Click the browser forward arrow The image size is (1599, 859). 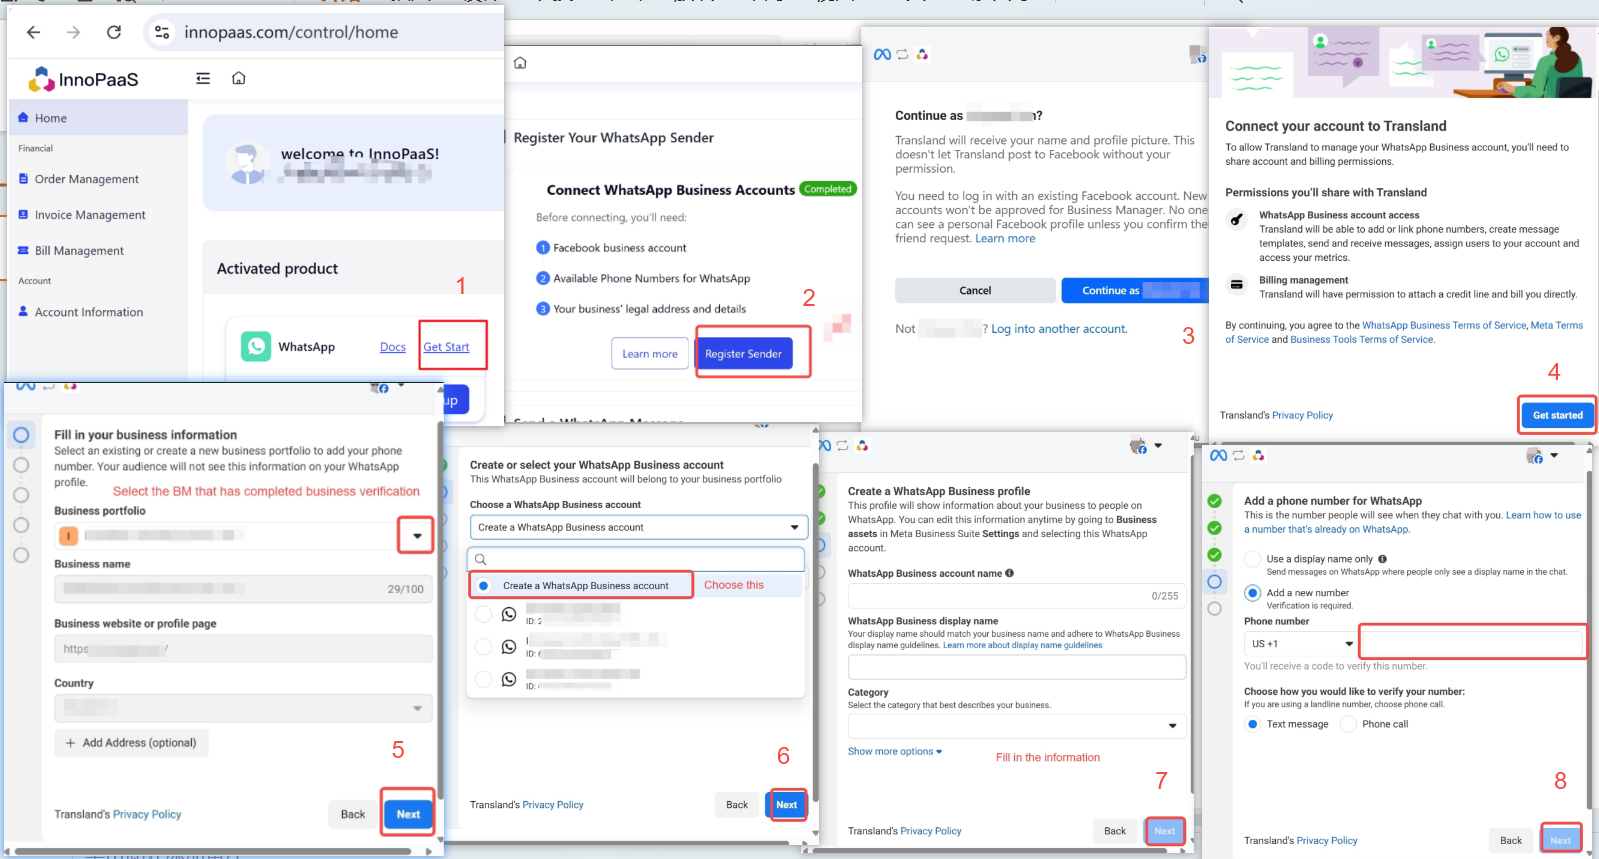point(73,32)
